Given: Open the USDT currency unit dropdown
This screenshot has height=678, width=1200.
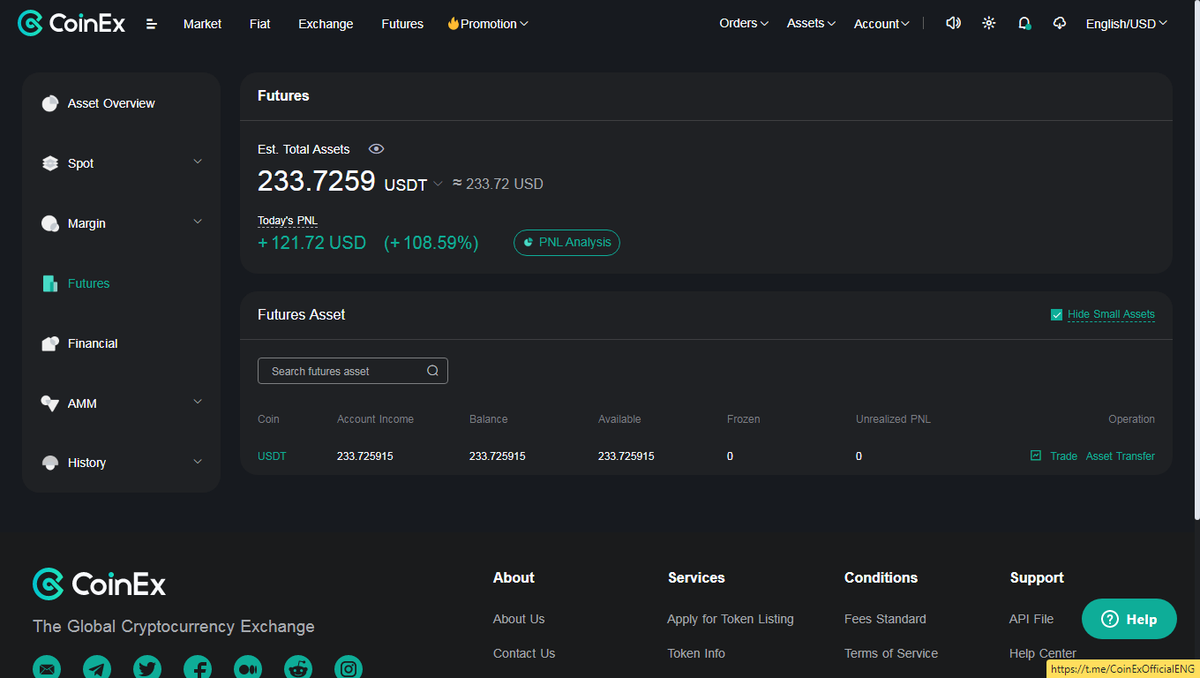Looking at the screenshot, I should [413, 185].
